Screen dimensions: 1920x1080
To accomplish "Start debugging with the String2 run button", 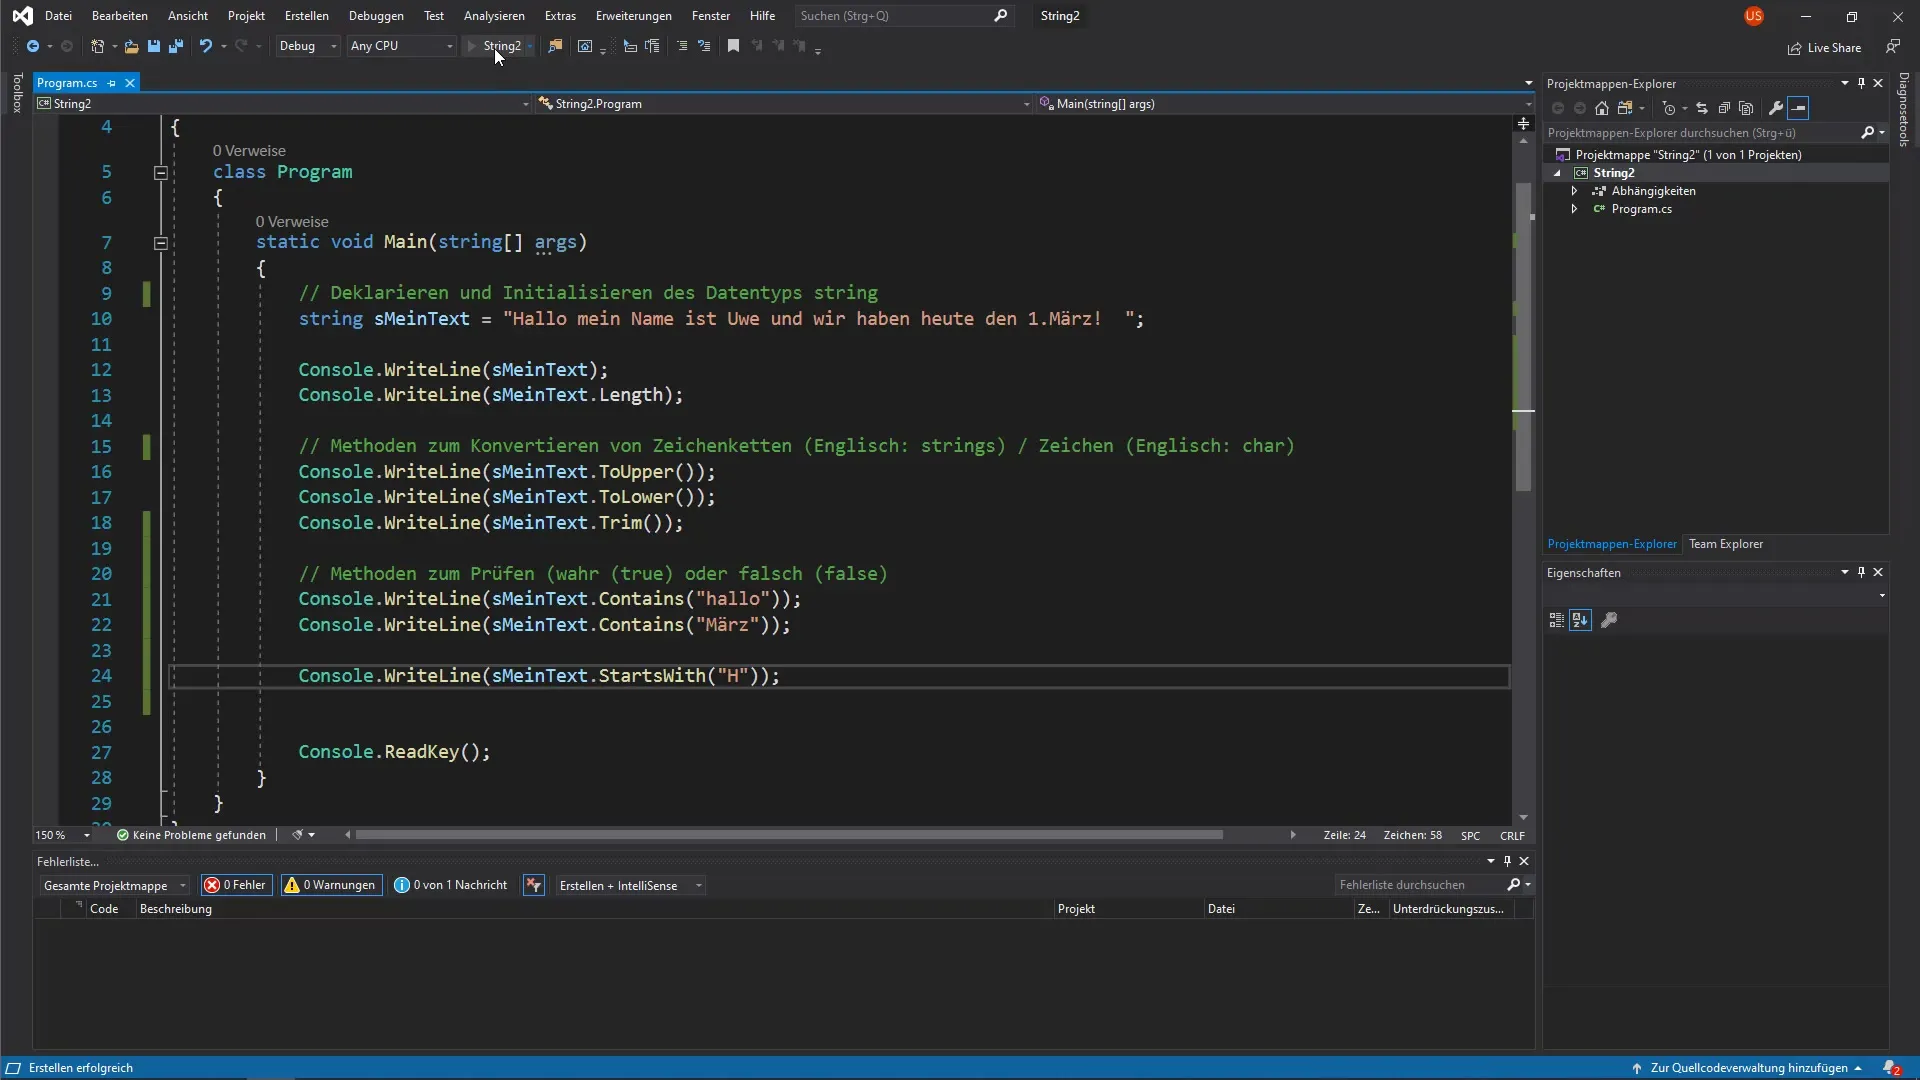I will pos(494,46).
